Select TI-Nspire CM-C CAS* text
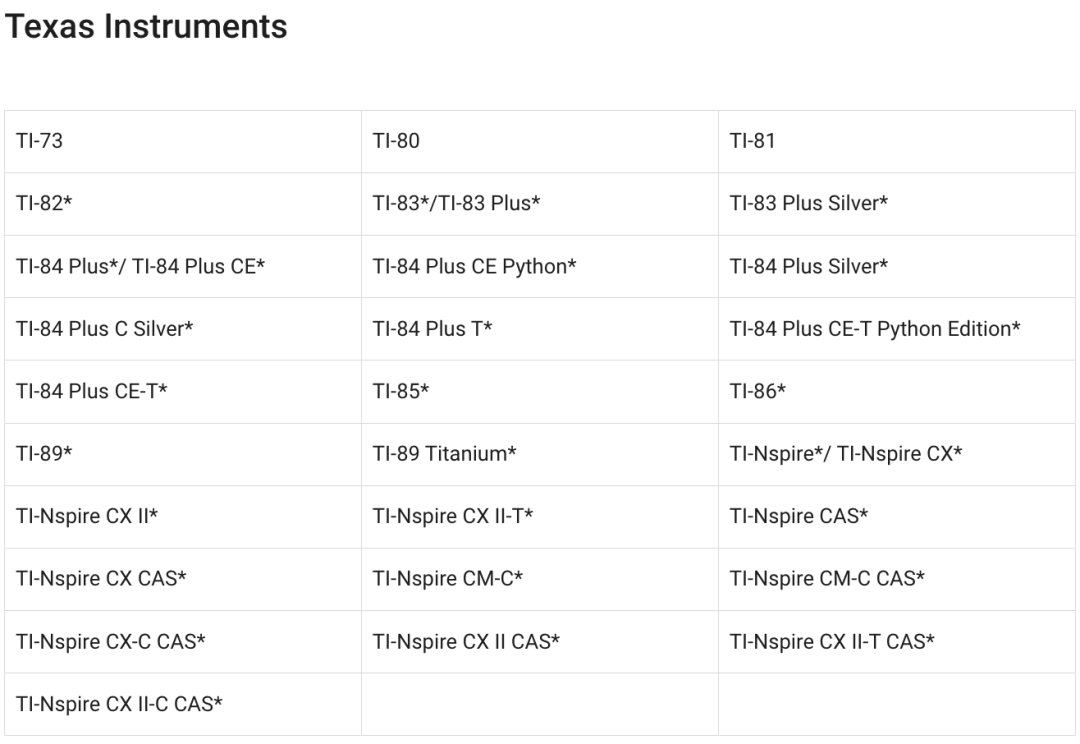Screen dimensions: 1080x744 (x=827, y=579)
